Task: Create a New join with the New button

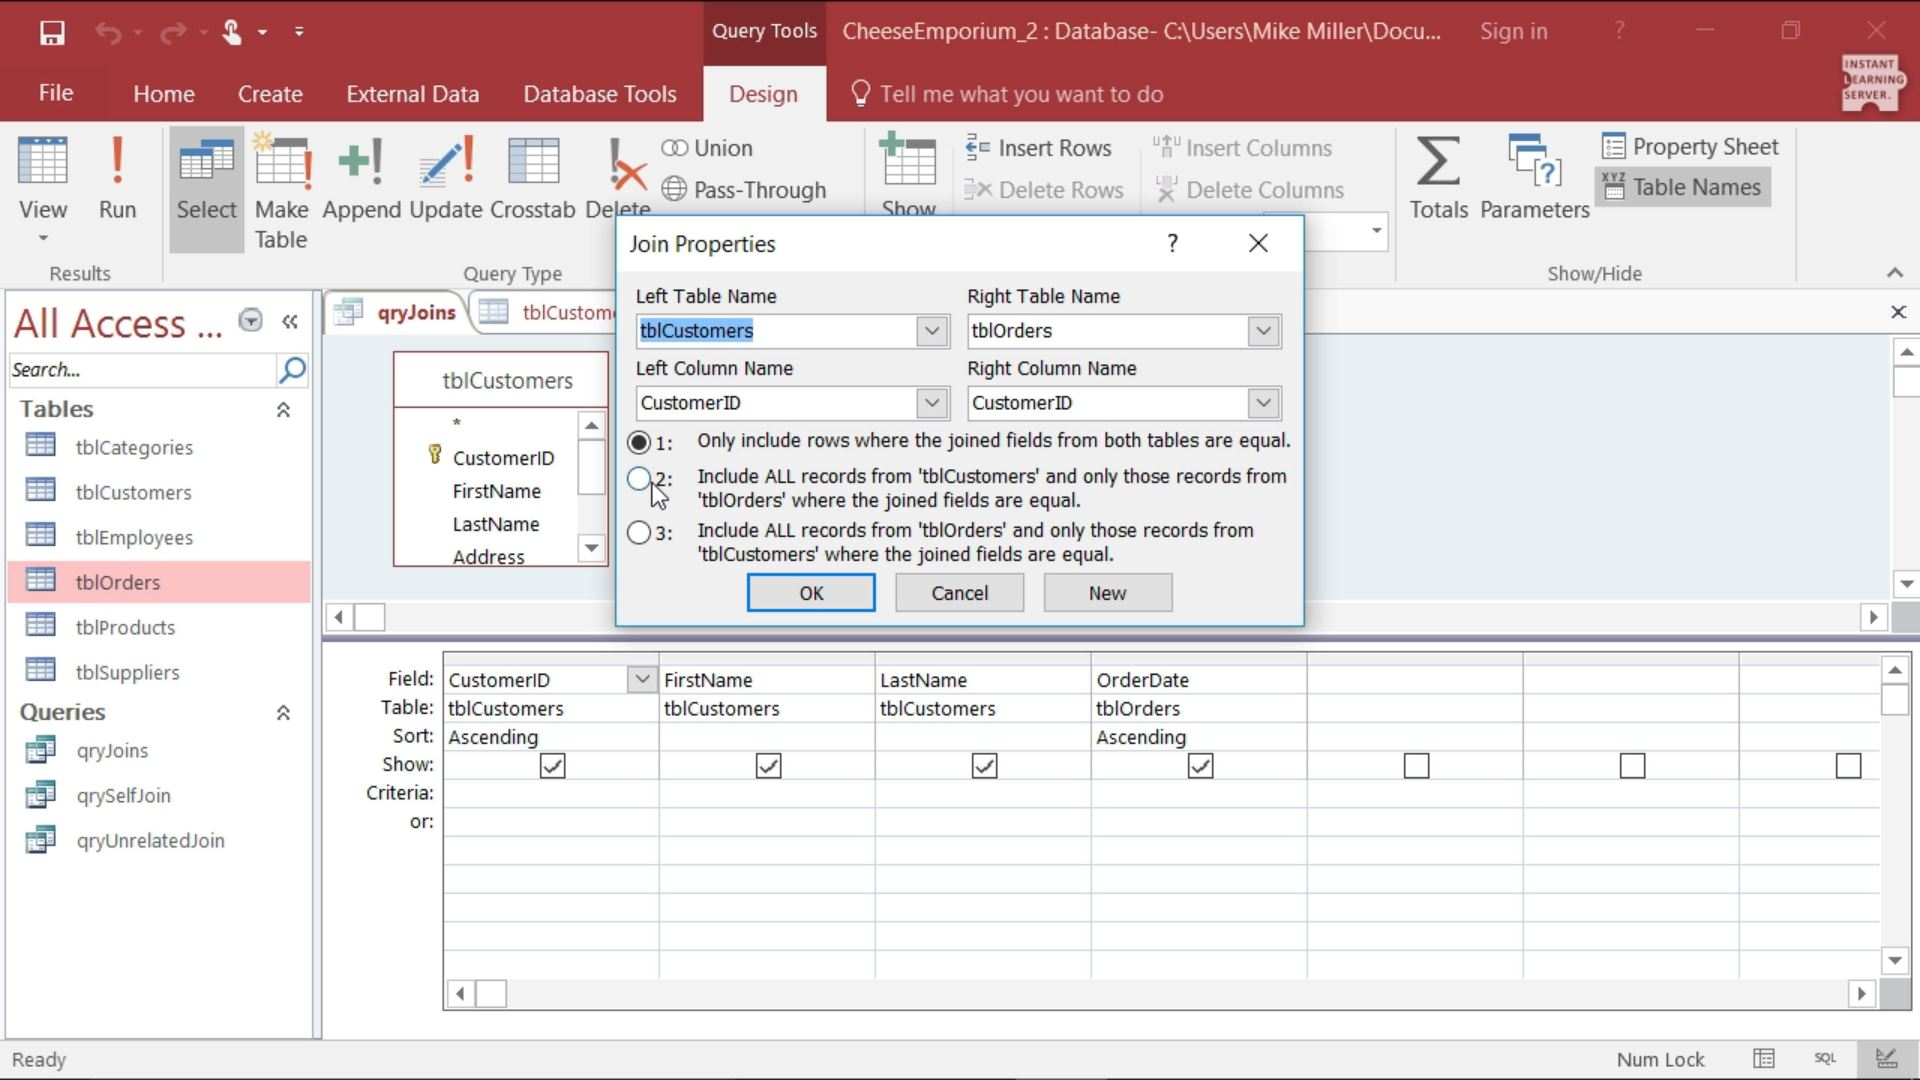Action: (1107, 592)
